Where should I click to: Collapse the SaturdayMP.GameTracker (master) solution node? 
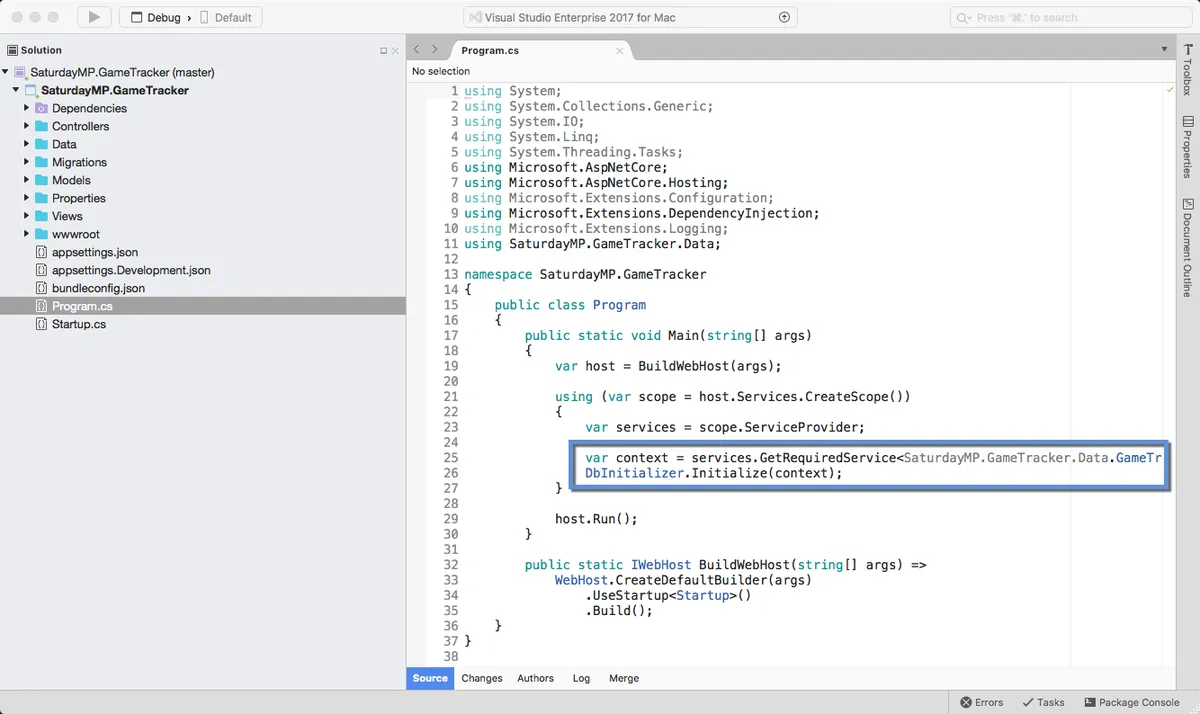click(x=6, y=72)
